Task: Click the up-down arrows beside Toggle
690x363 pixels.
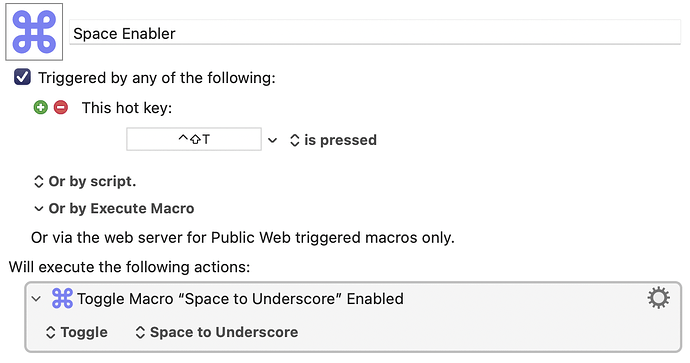Action: pyautogui.click(x=51, y=332)
